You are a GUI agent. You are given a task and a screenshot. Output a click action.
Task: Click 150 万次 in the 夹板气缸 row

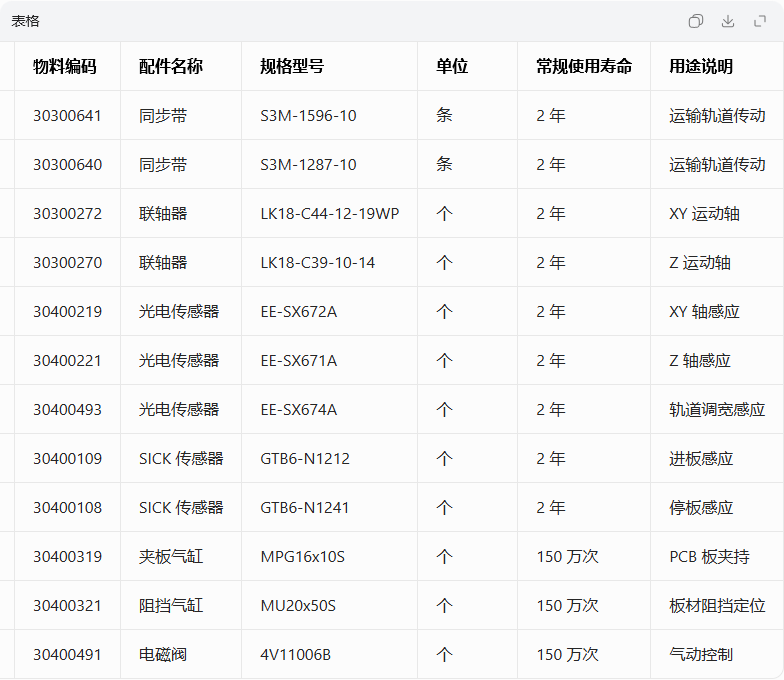568,556
